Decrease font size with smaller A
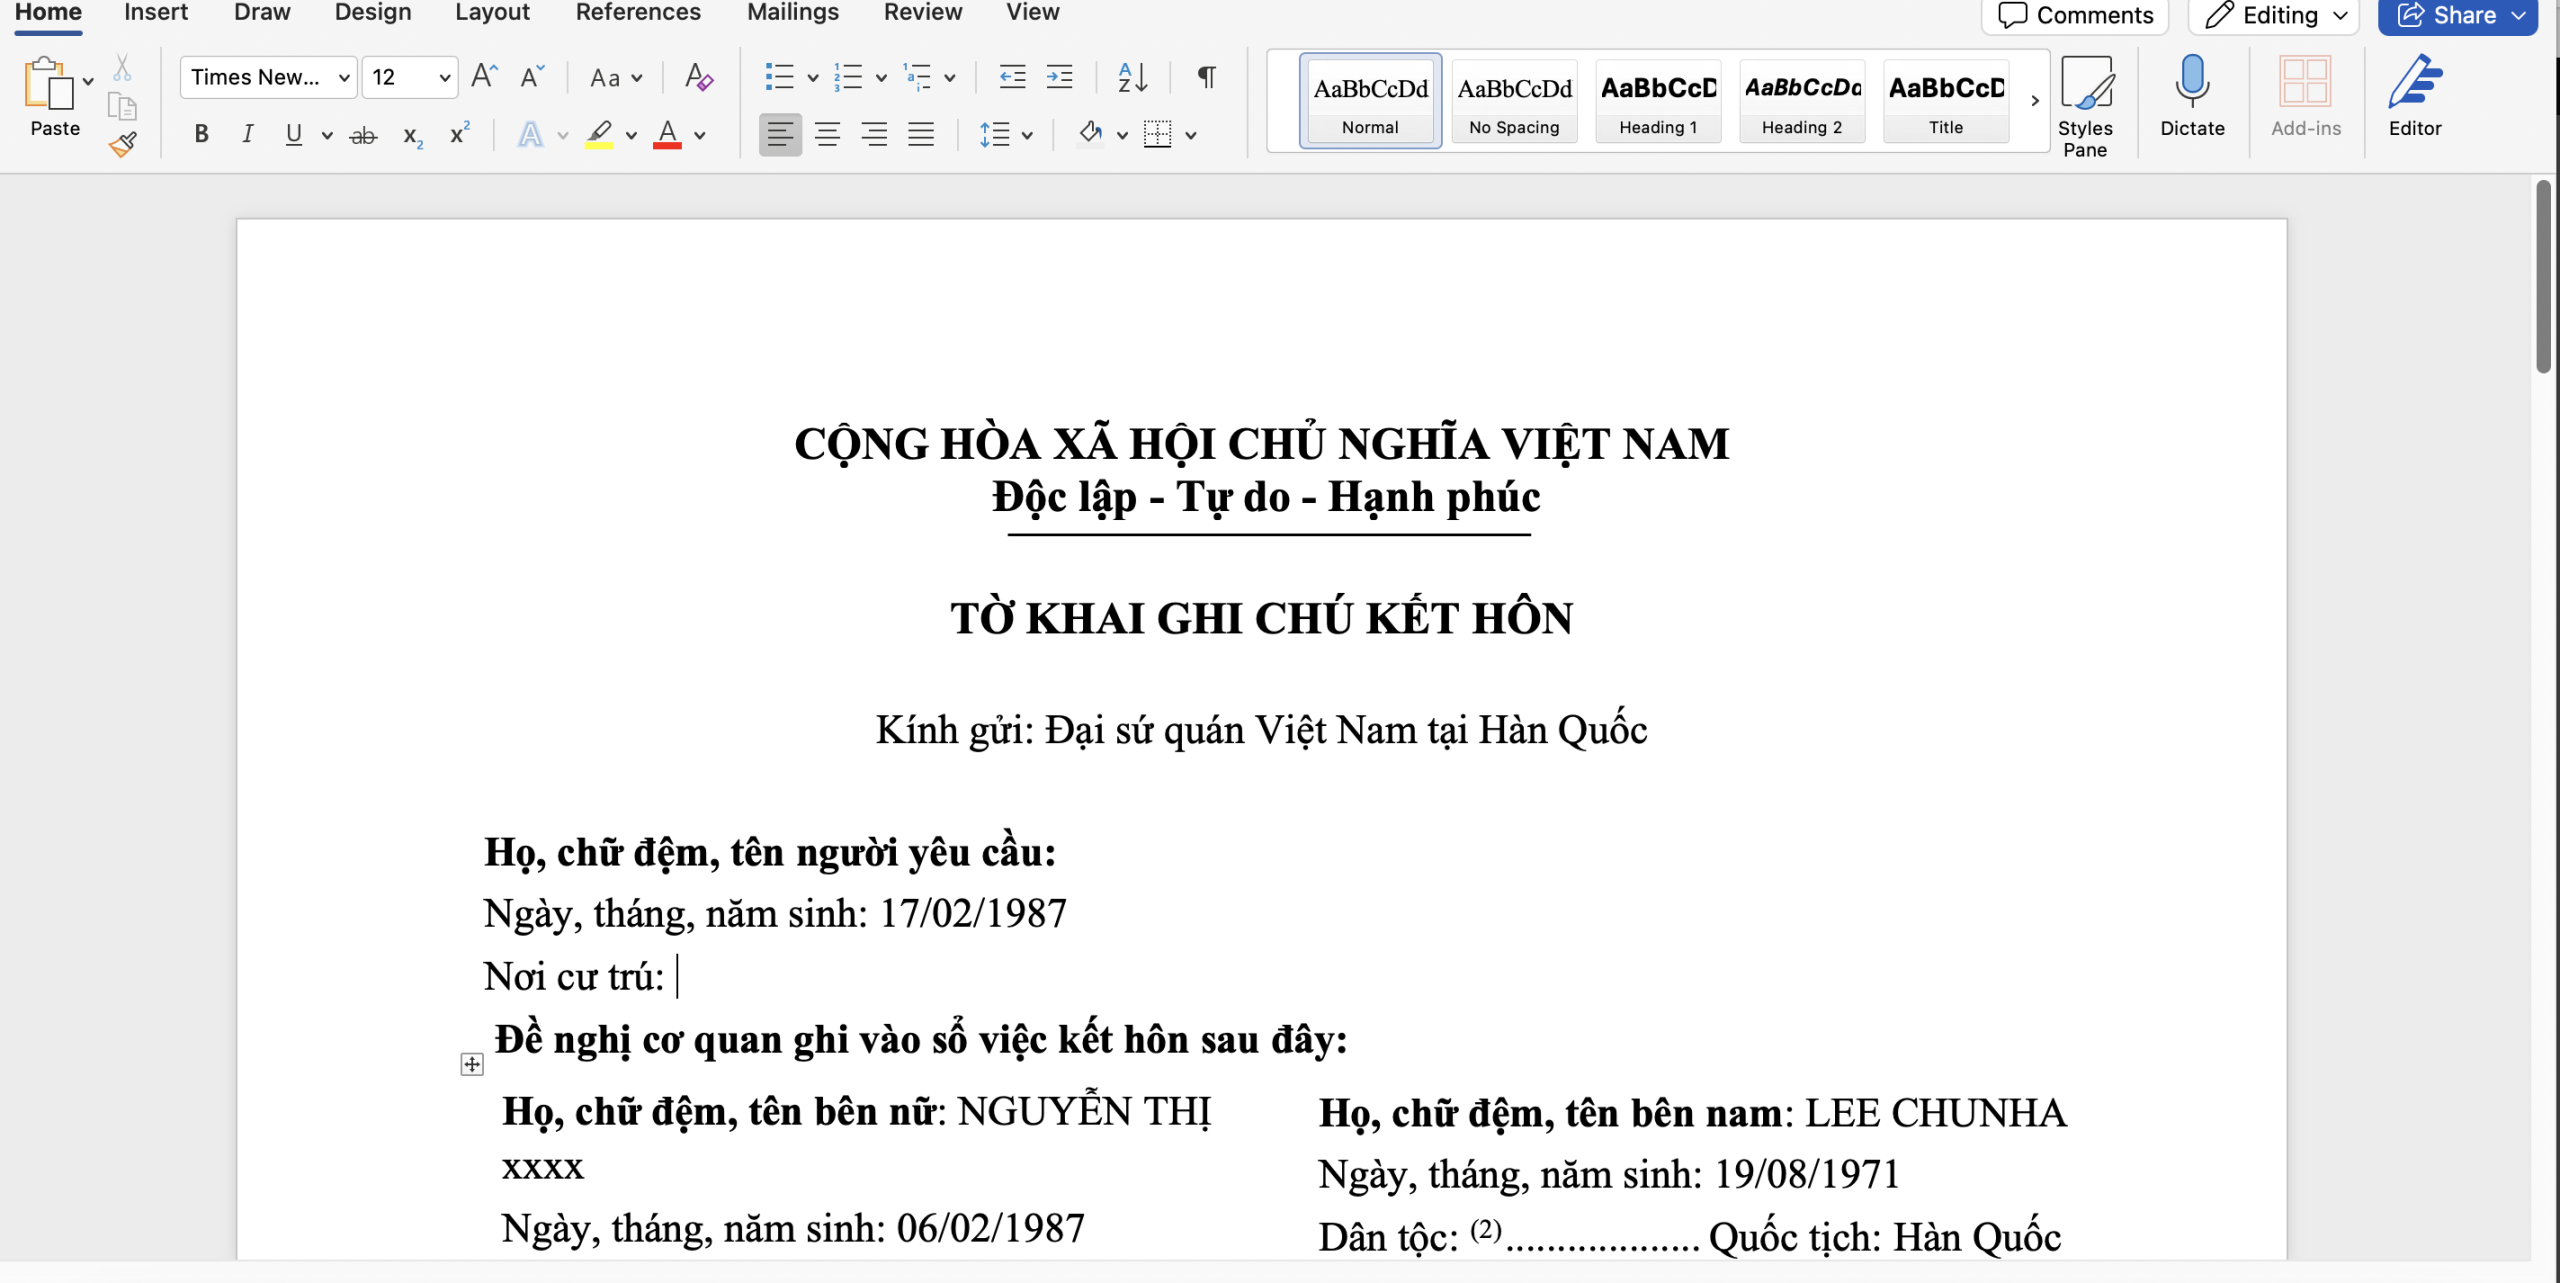The image size is (2560, 1283). pyautogui.click(x=532, y=77)
